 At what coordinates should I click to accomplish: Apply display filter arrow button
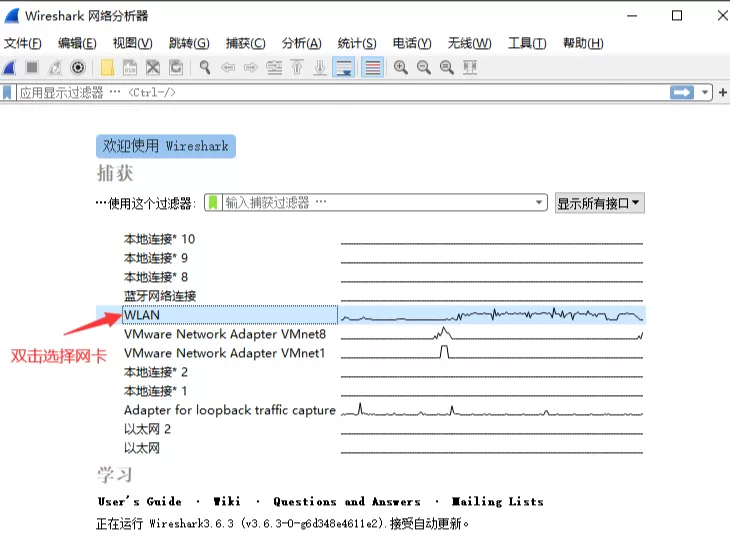pyautogui.click(x=682, y=93)
